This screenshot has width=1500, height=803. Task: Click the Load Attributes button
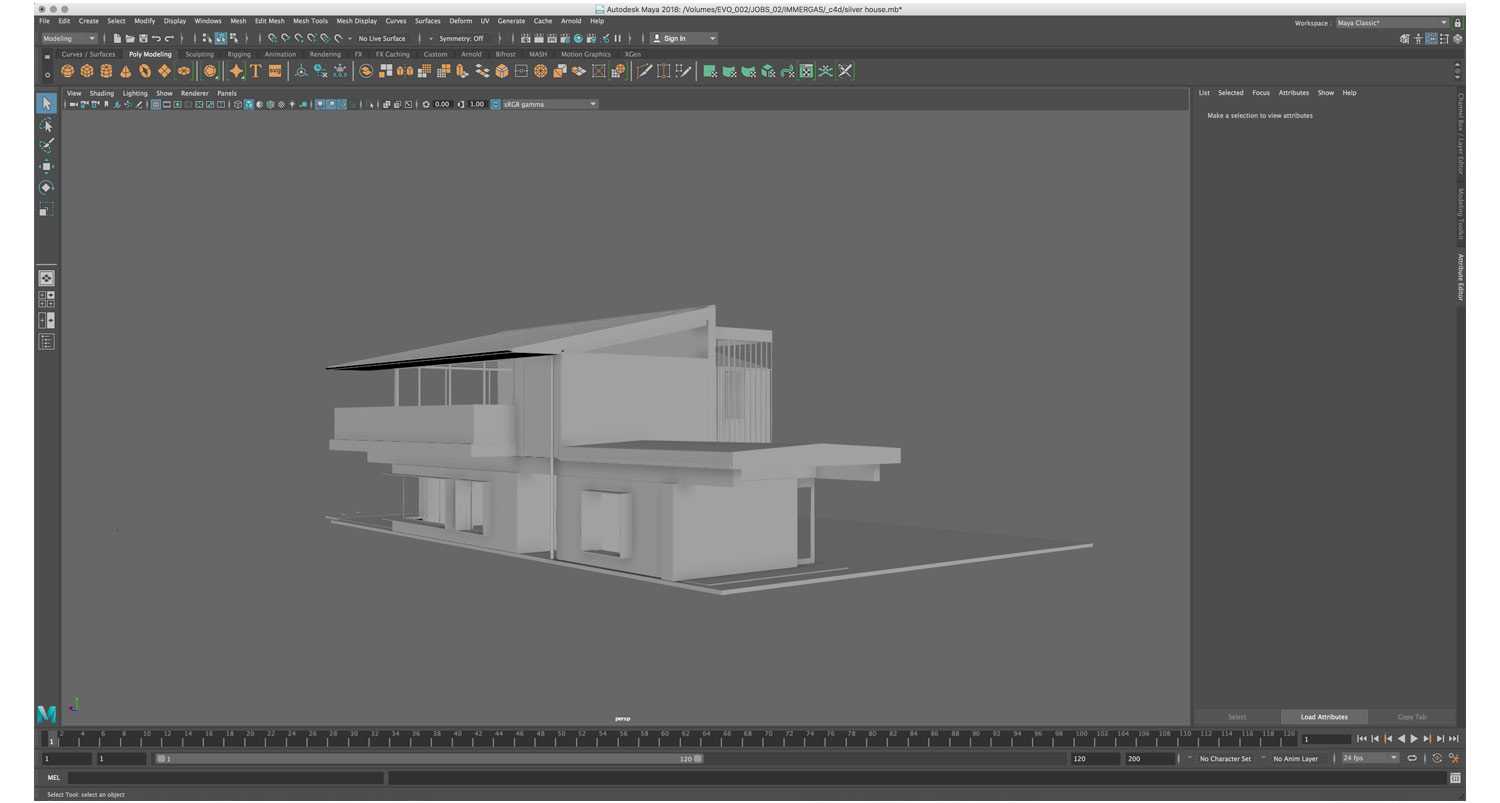point(1324,717)
